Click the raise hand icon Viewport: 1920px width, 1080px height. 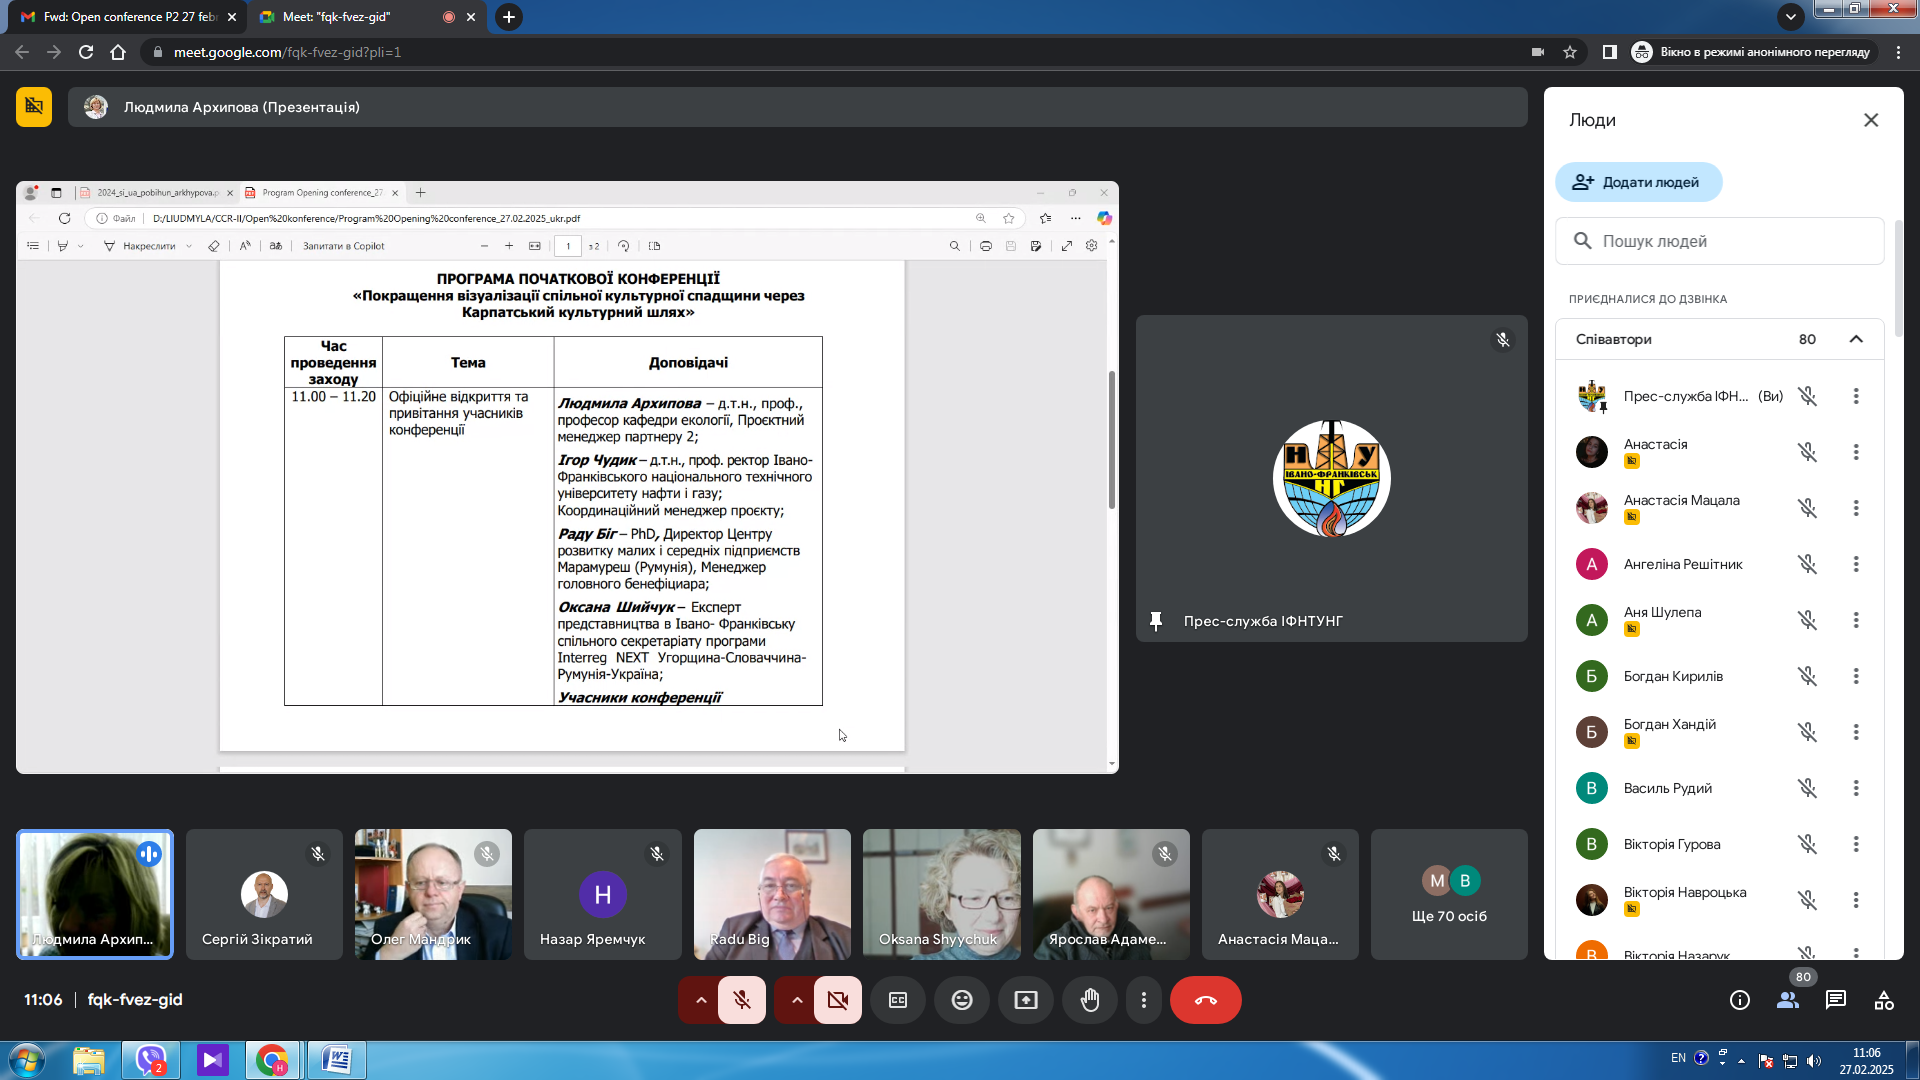click(x=1090, y=1000)
